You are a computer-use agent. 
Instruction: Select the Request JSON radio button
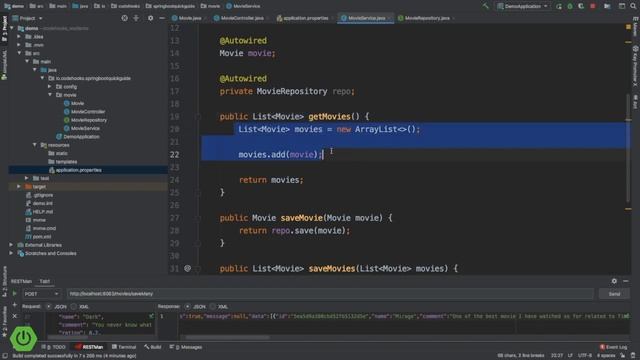coord(49,306)
